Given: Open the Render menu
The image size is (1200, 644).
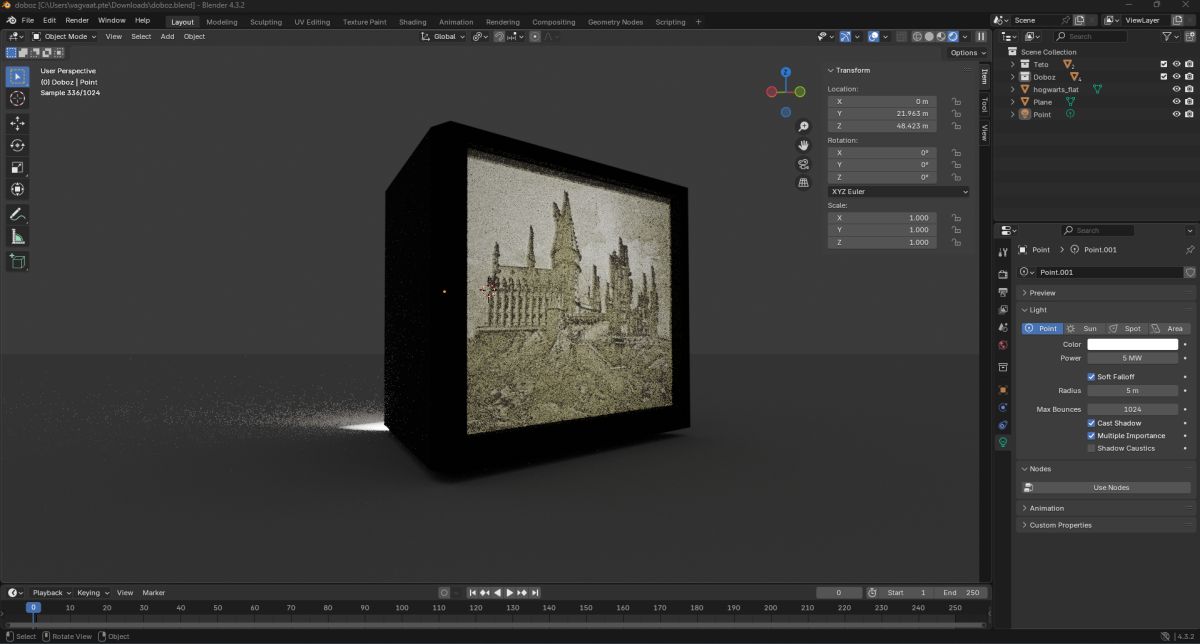Looking at the screenshot, I should (77, 20).
